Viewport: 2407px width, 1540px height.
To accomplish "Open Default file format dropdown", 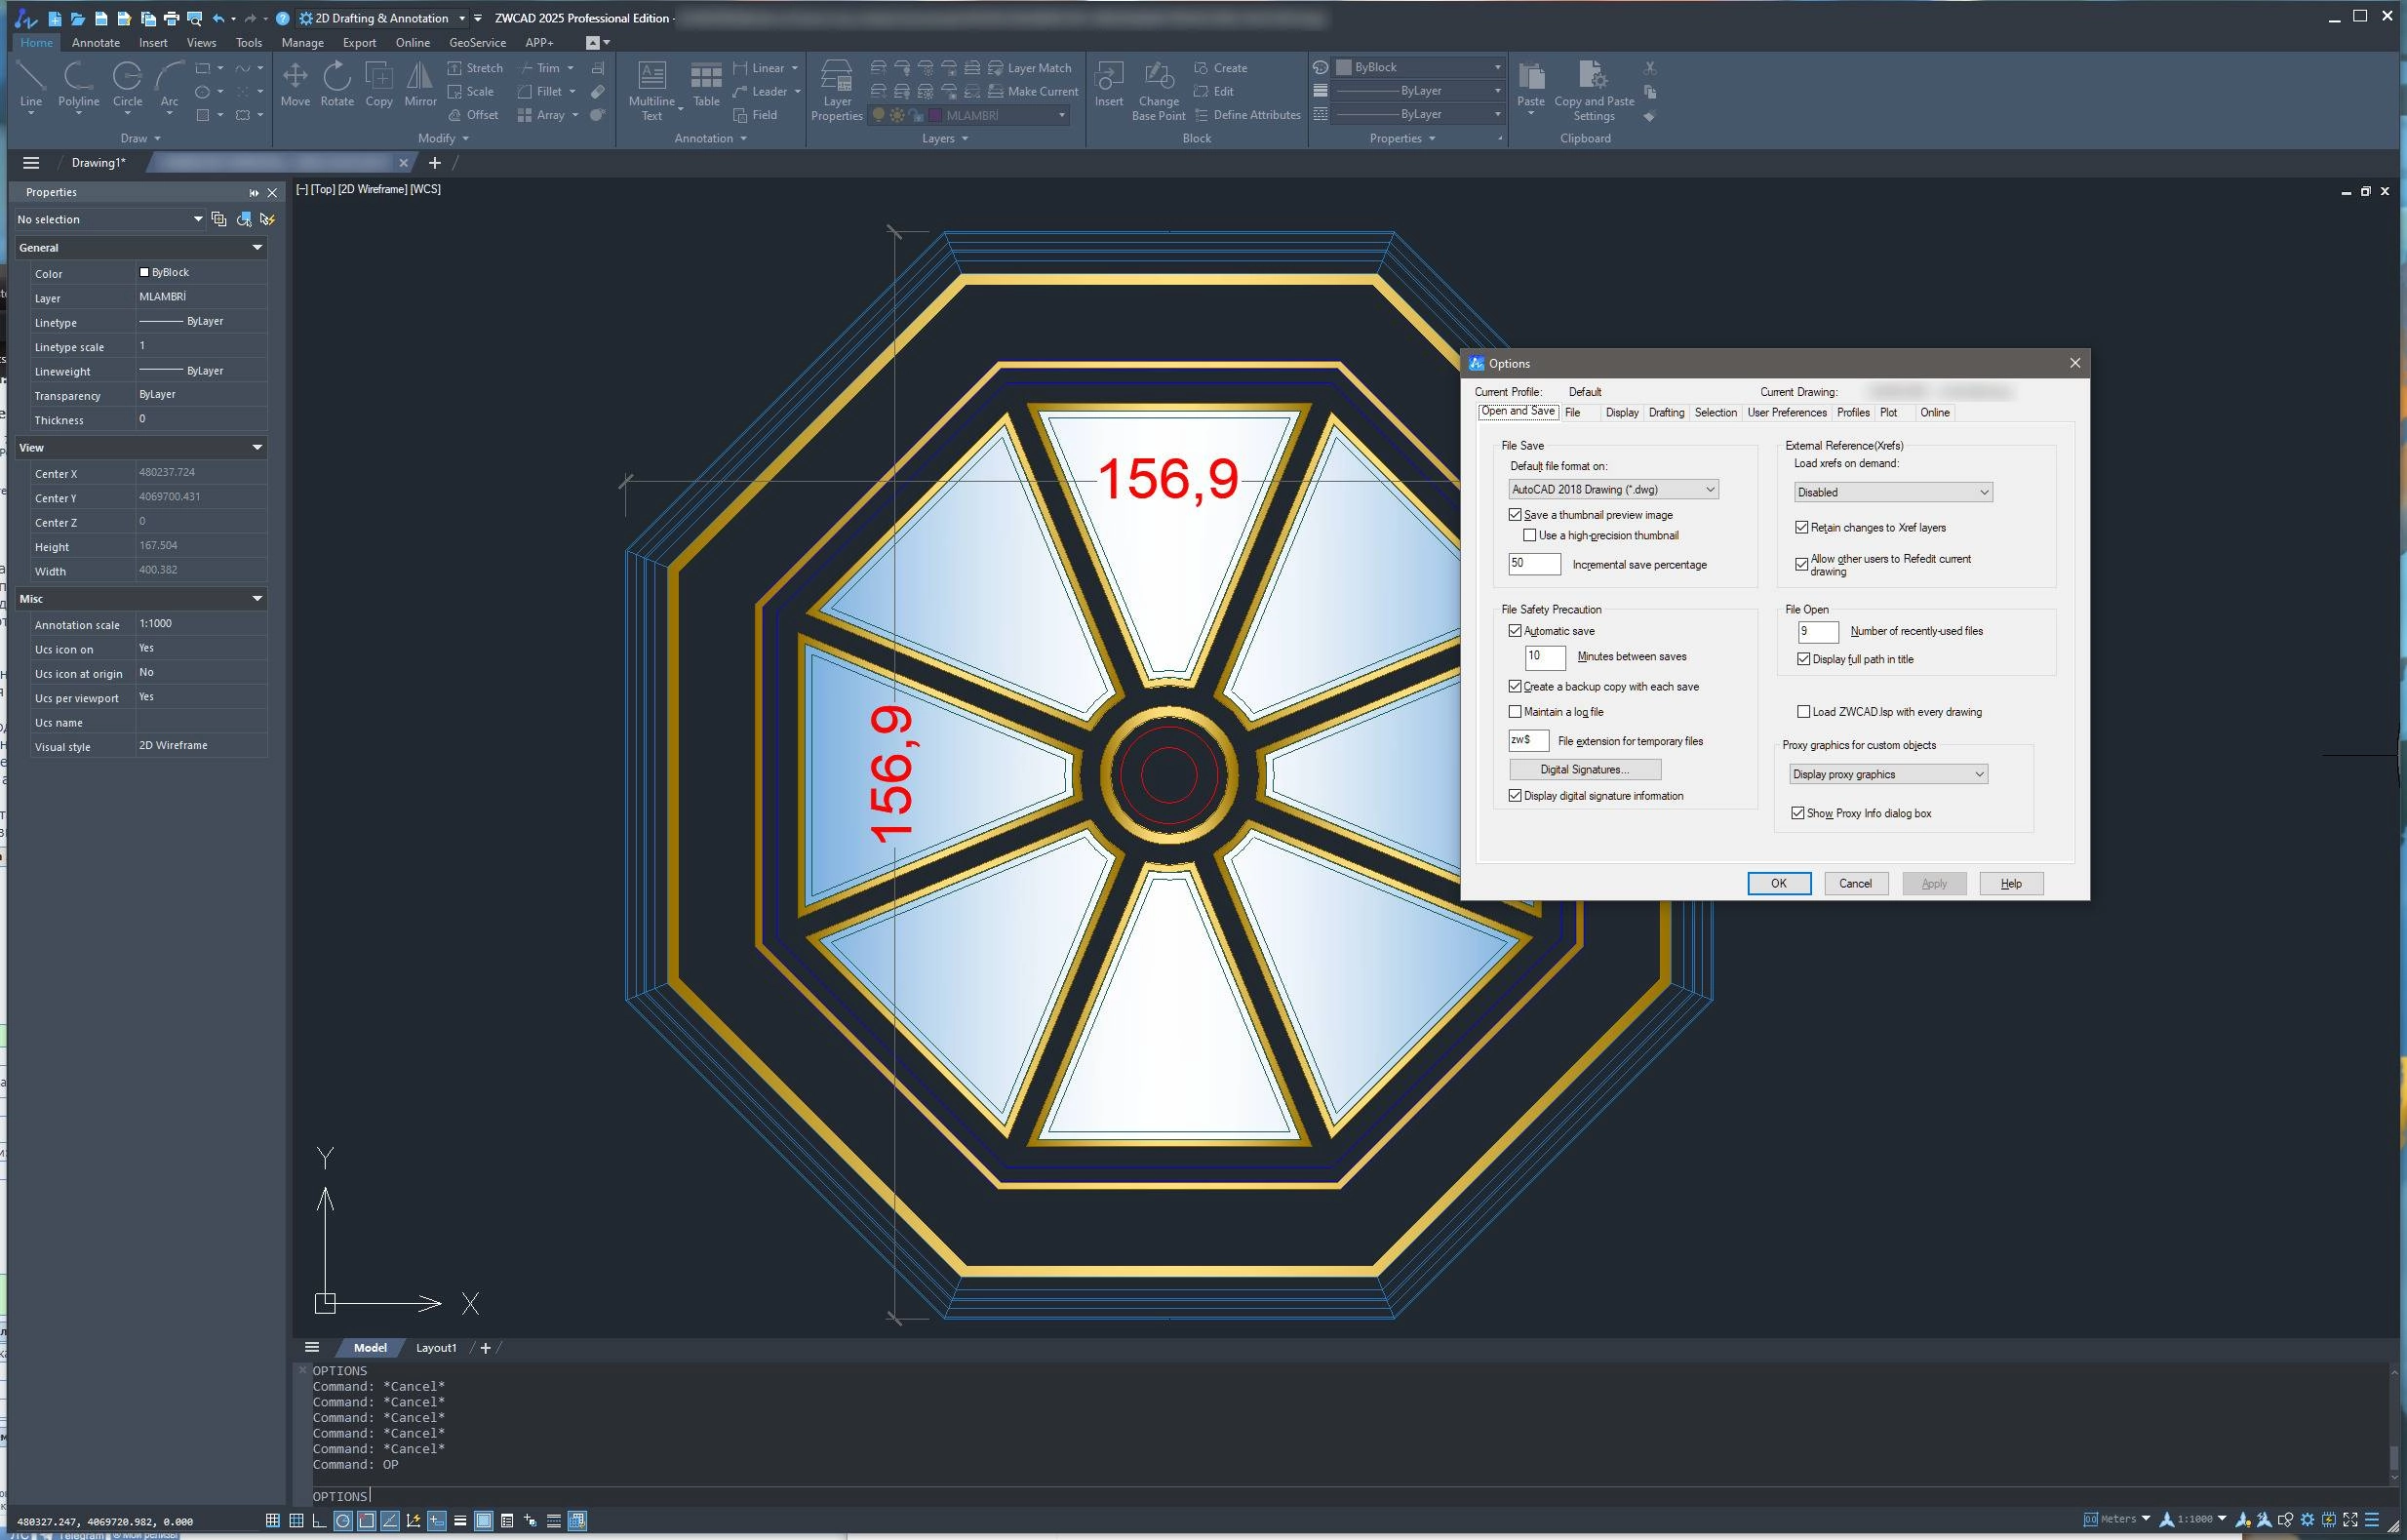I will click(1613, 490).
